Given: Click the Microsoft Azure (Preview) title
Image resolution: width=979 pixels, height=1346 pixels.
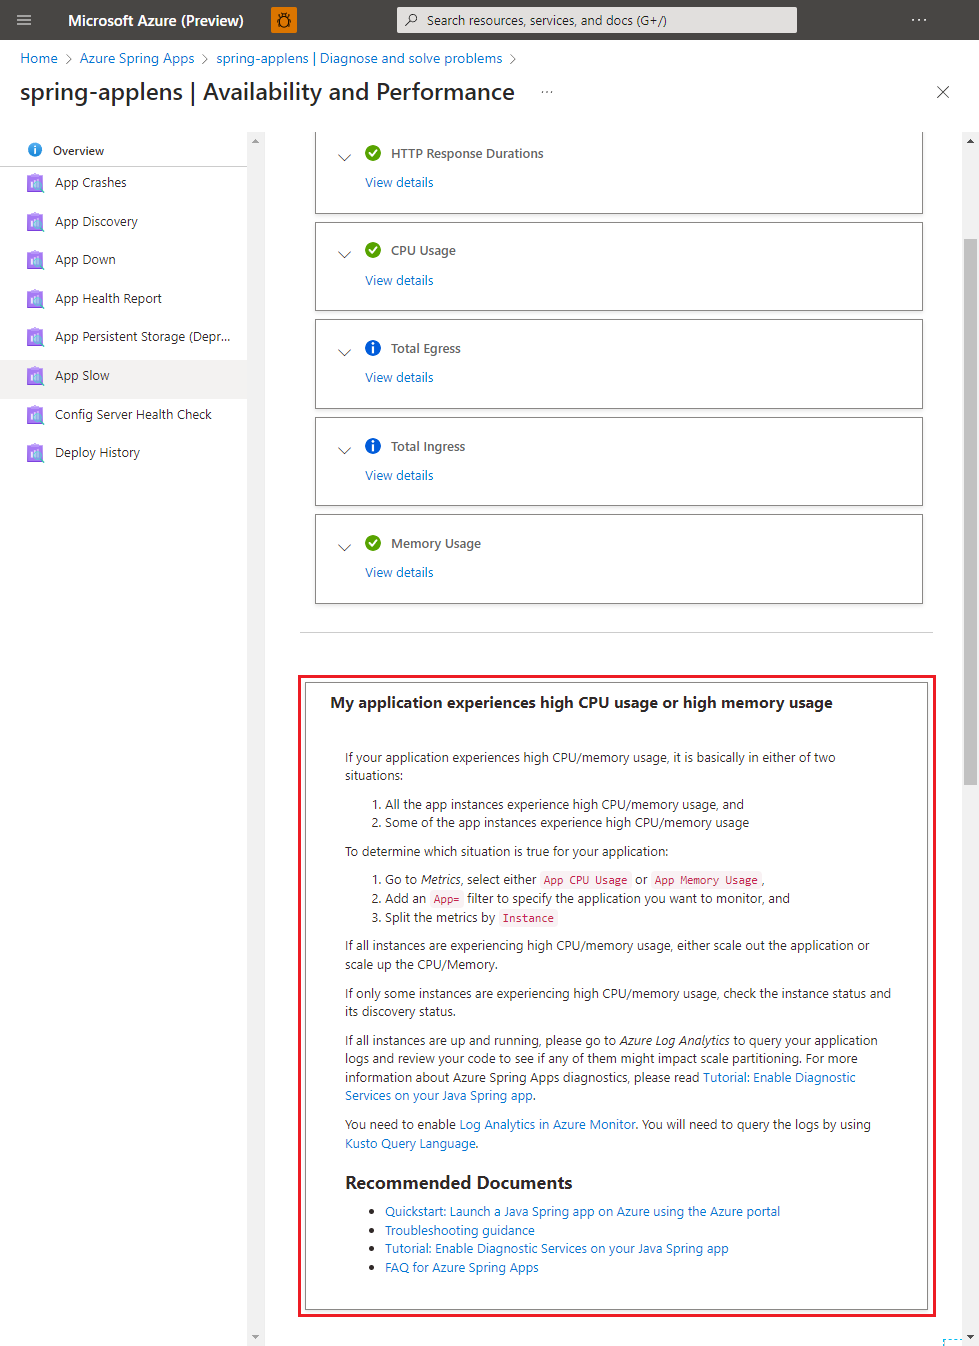Looking at the screenshot, I should (x=156, y=20).
